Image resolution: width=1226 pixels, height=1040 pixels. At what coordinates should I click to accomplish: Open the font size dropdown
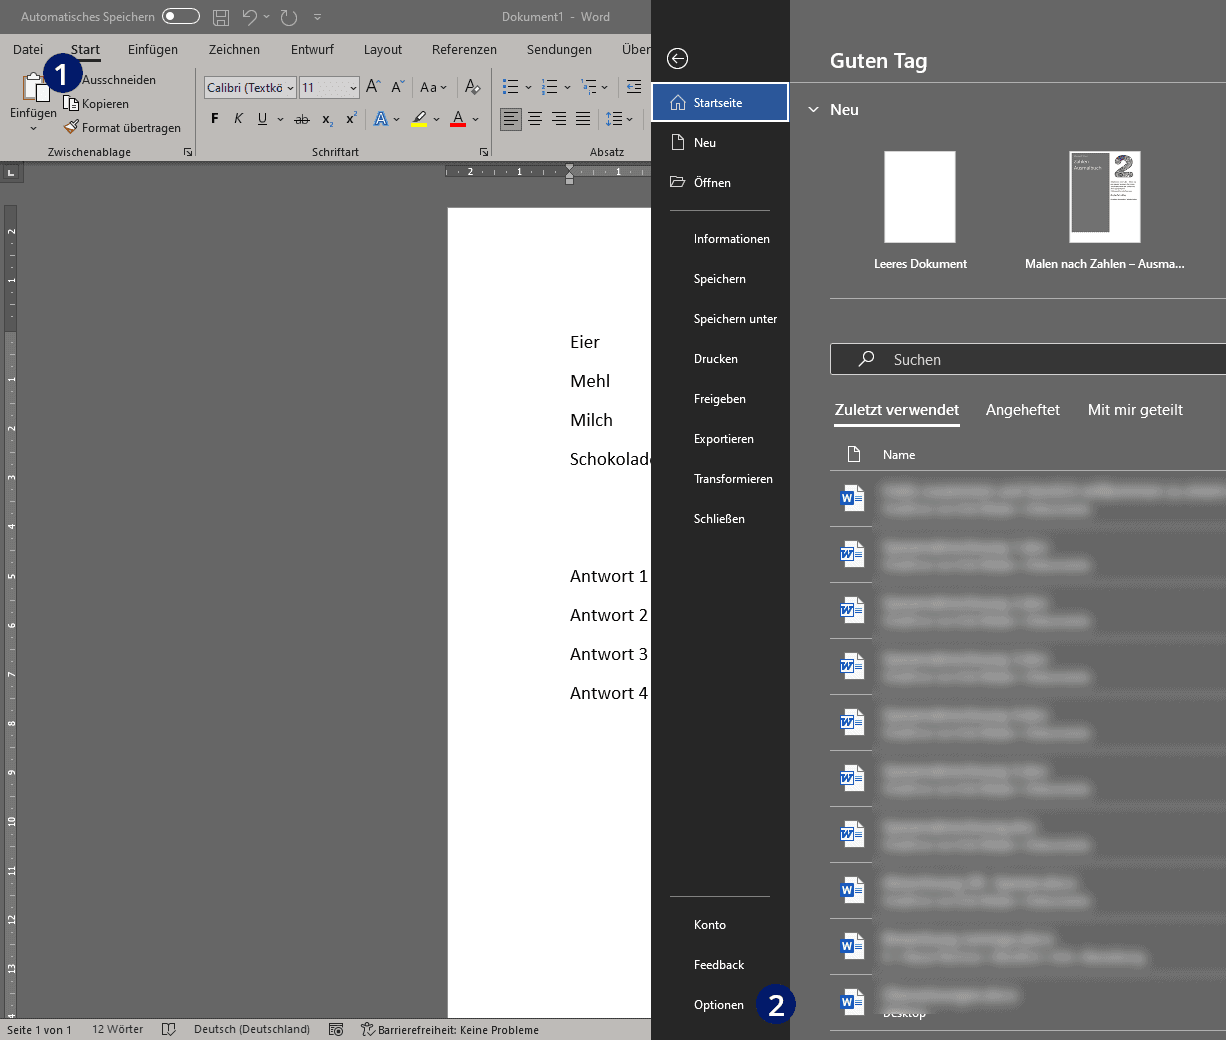329,88
